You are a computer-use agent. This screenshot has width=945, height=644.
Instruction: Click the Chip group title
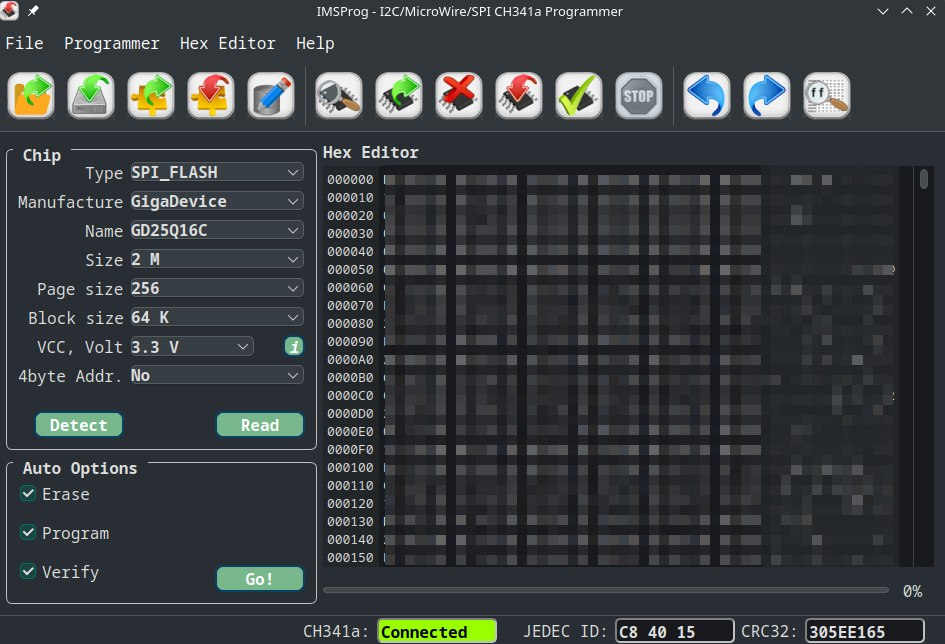click(x=42, y=155)
